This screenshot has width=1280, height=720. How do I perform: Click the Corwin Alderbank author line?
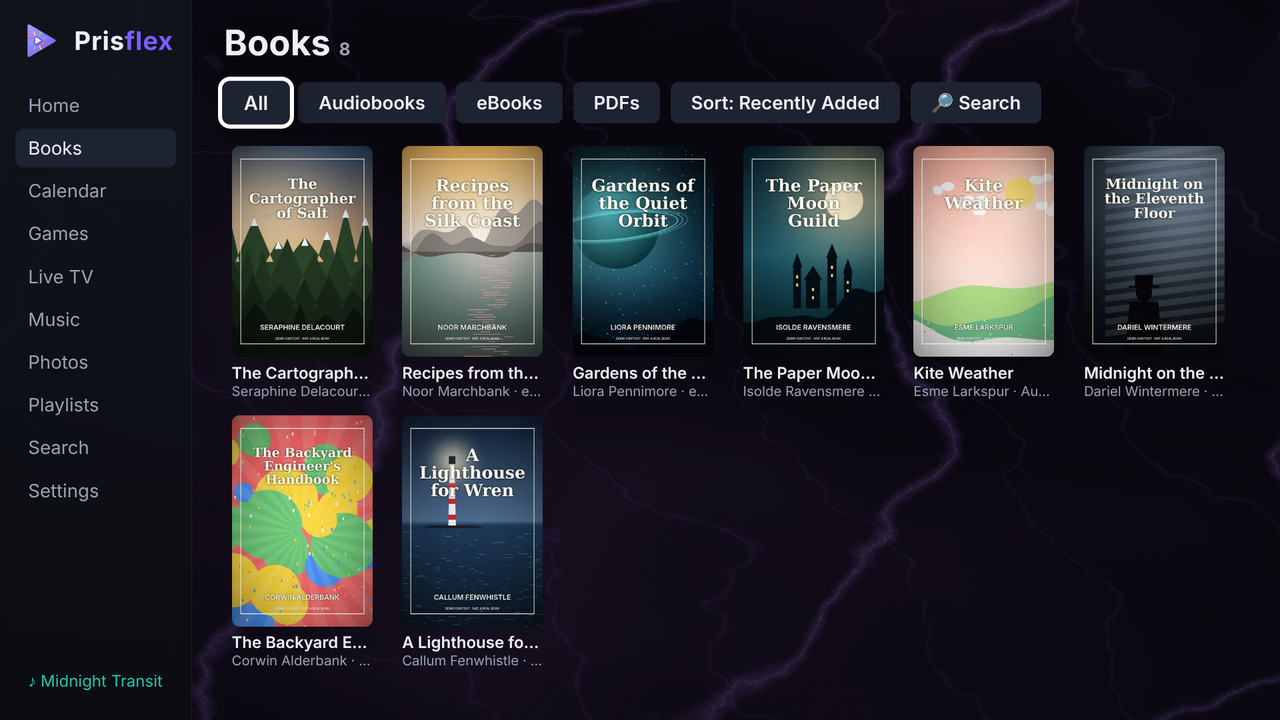[x=302, y=661]
